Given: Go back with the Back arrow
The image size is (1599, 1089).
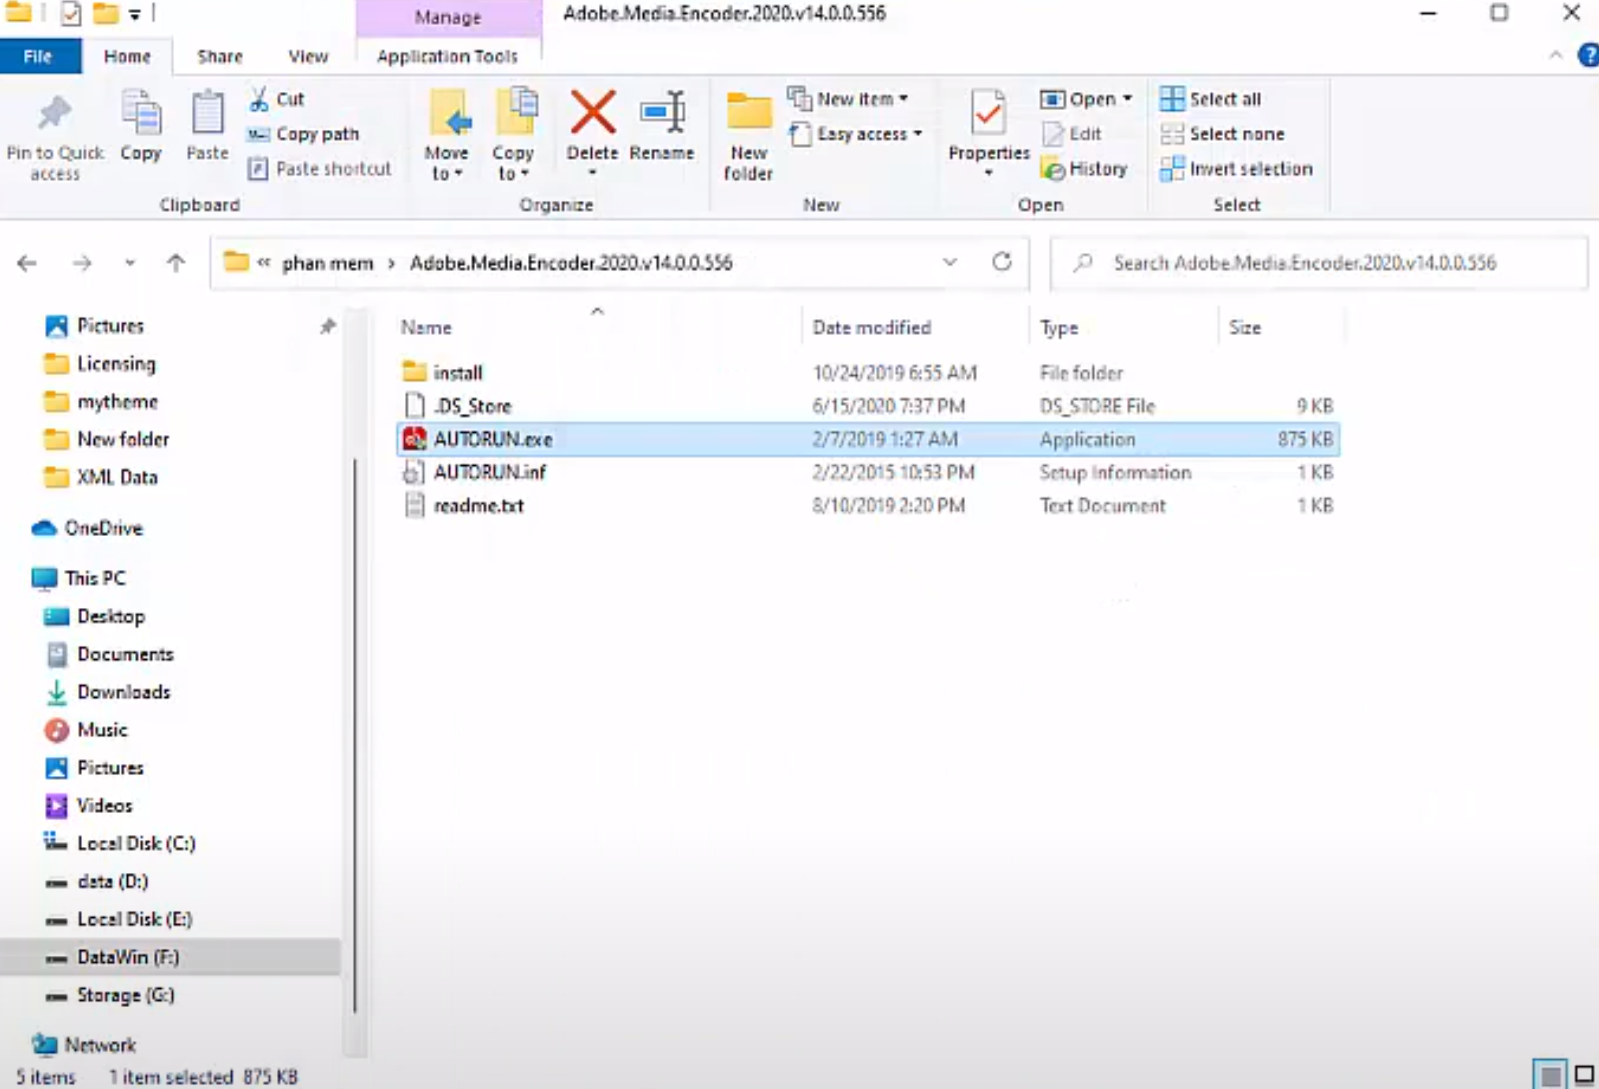Looking at the screenshot, I should tap(27, 263).
